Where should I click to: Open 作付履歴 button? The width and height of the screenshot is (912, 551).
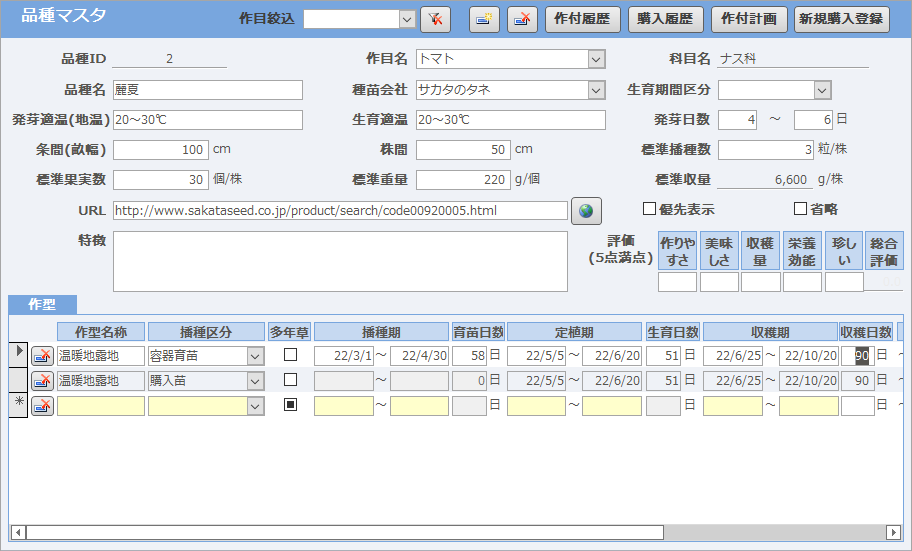582,19
